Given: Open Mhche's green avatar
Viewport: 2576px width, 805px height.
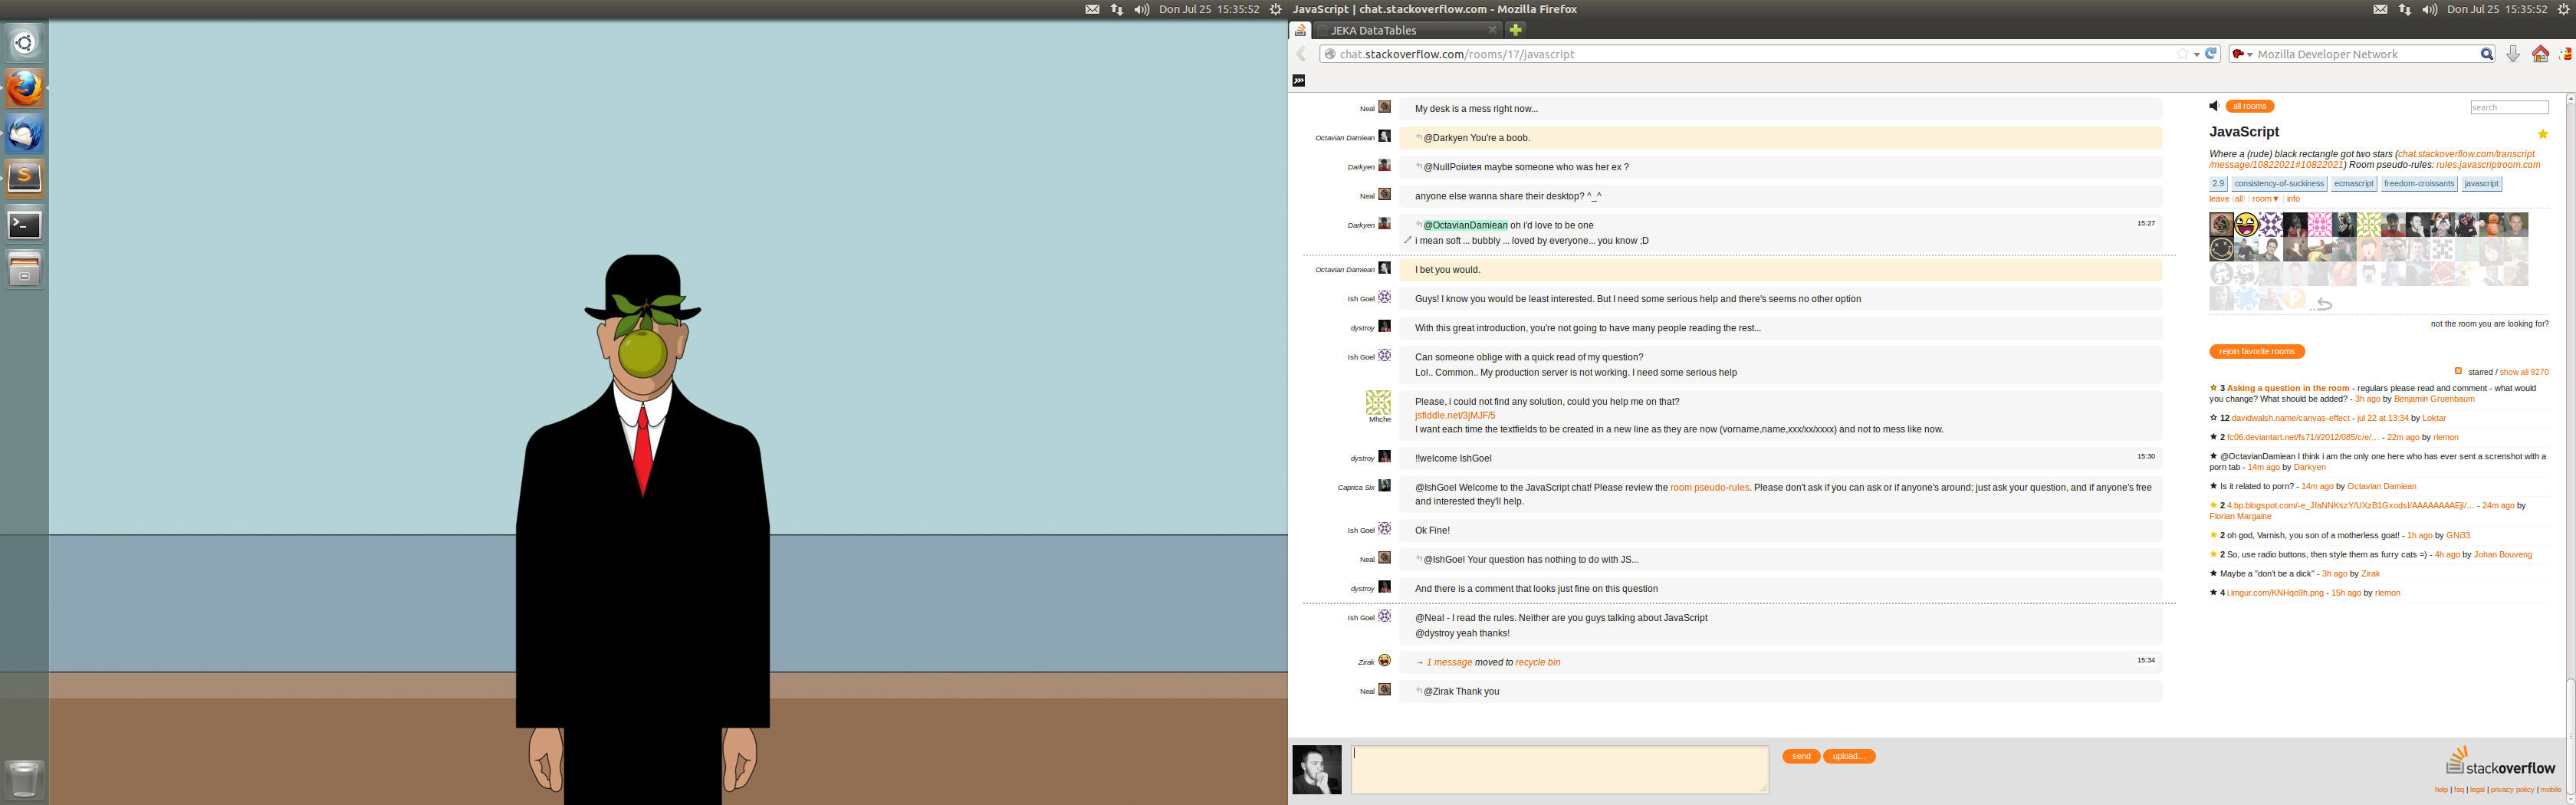Looking at the screenshot, I should tap(1378, 402).
